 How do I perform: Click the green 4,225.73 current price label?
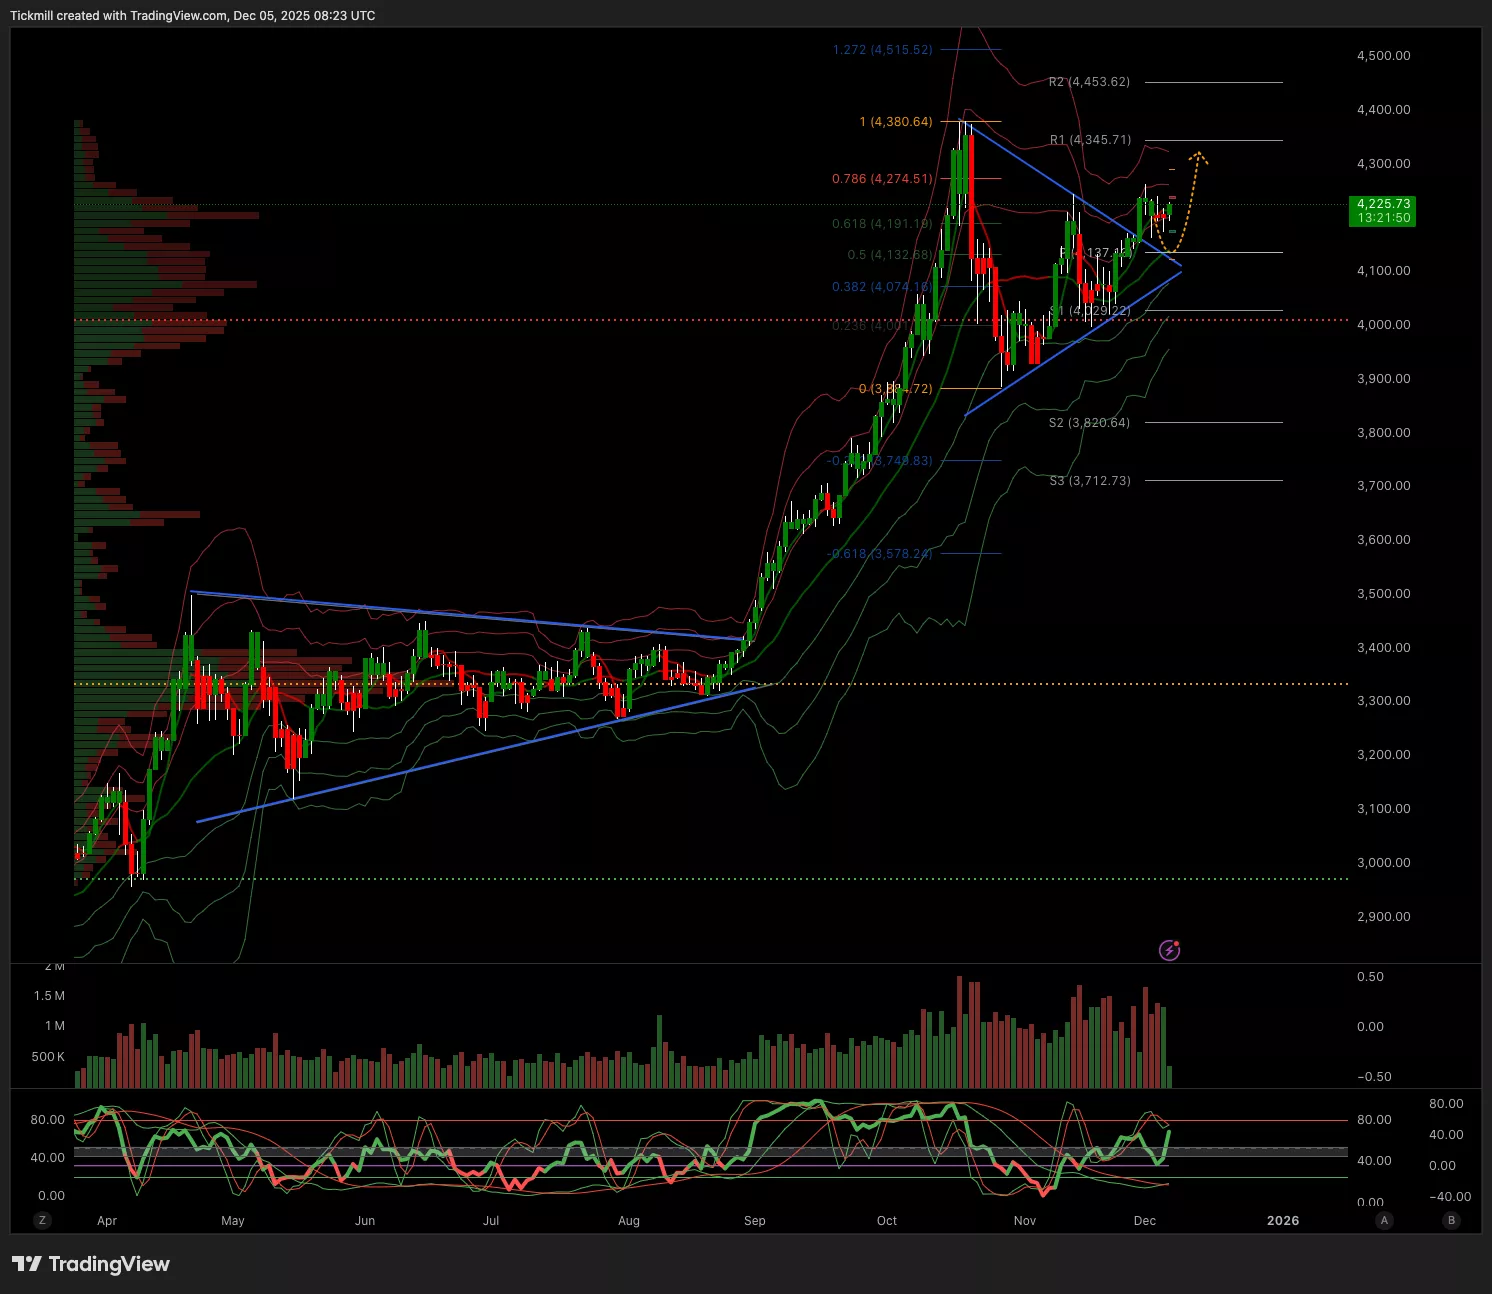coord(1383,210)
